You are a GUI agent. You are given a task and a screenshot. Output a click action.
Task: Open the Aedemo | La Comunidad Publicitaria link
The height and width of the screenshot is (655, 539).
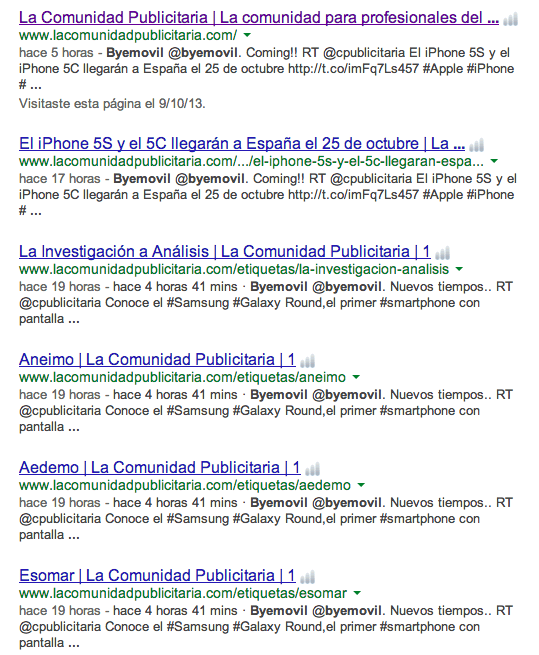160,467
